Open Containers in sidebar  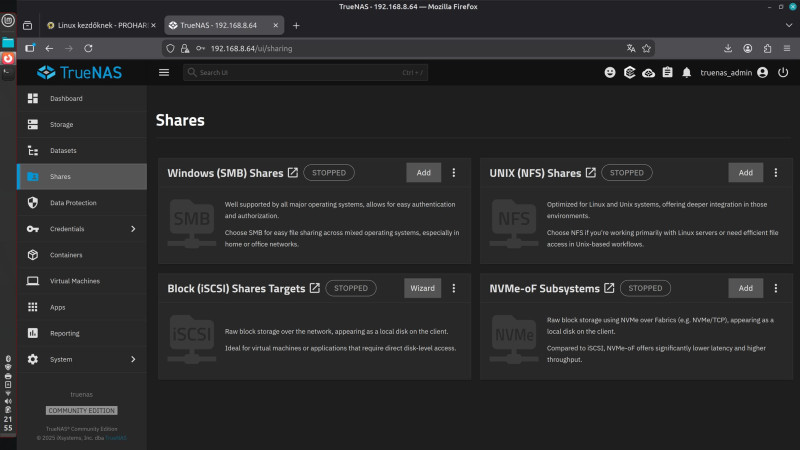click(x=82, y=255)
